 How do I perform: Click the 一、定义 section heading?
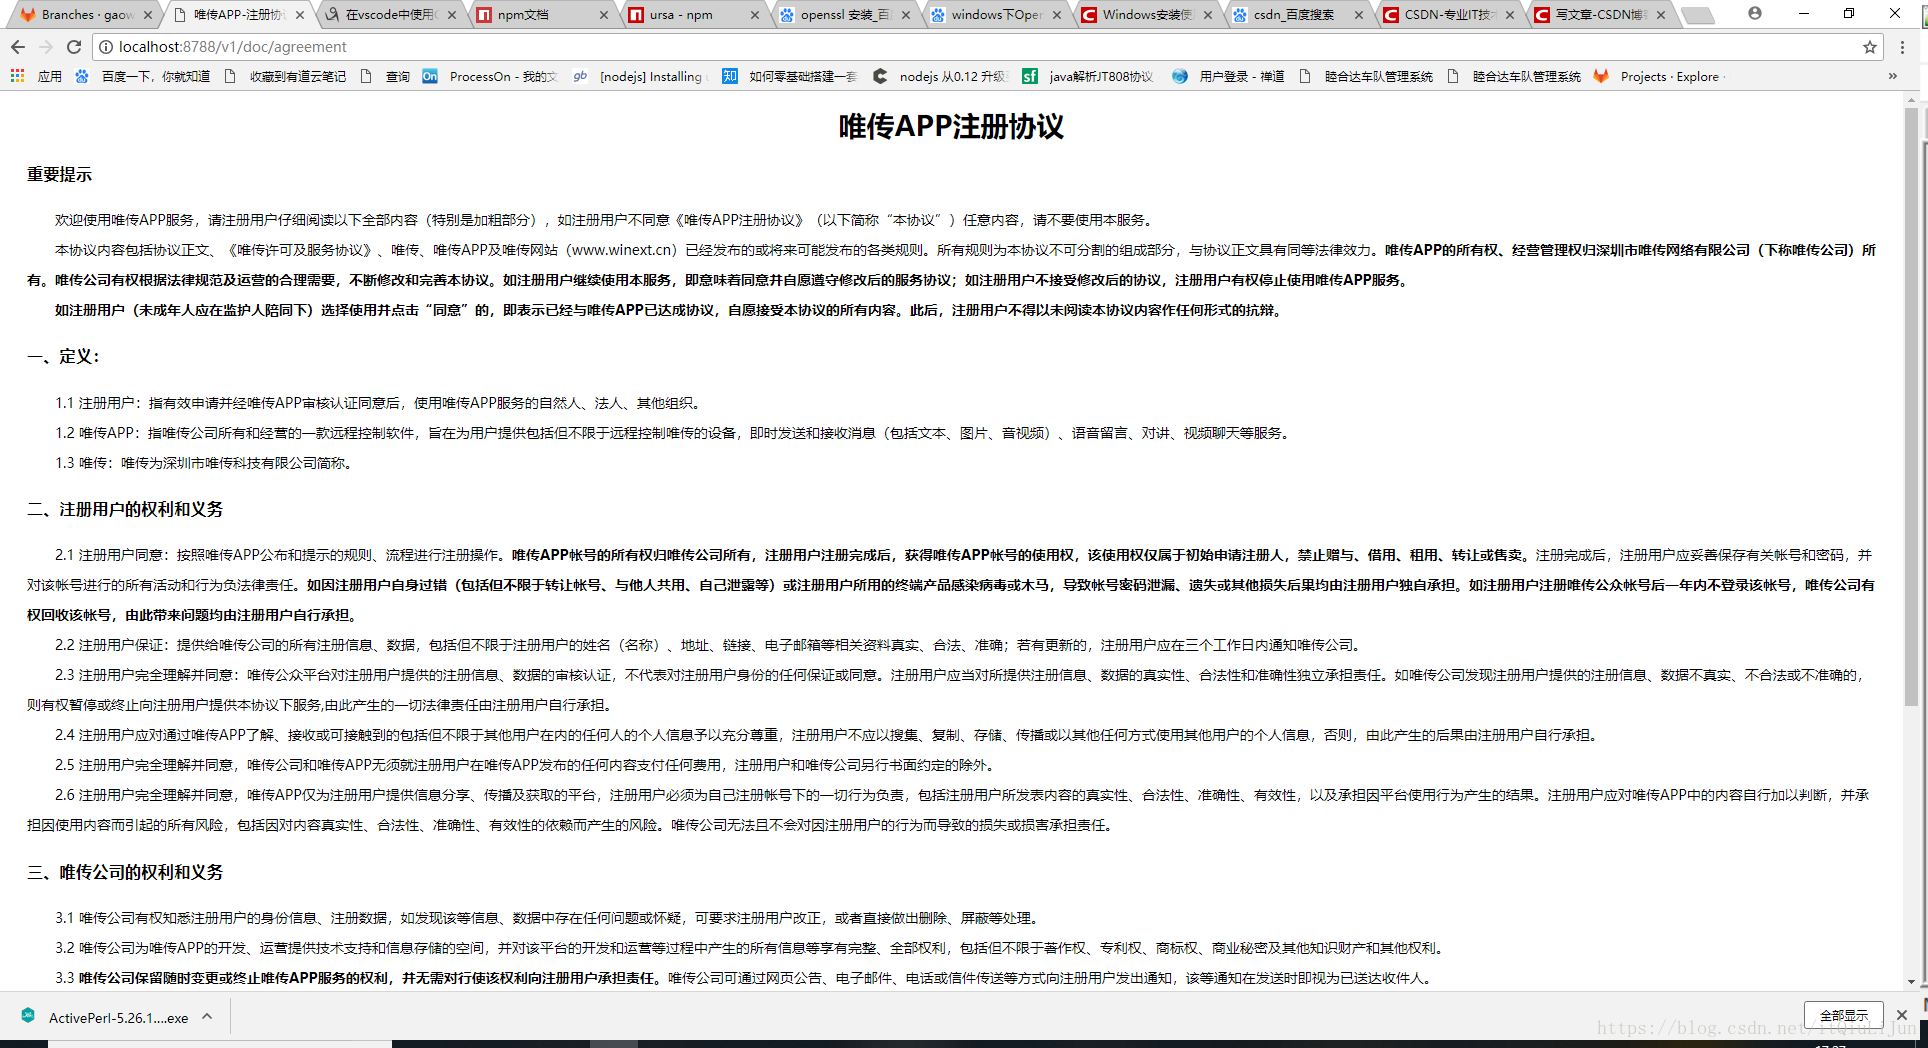point(62,357)
